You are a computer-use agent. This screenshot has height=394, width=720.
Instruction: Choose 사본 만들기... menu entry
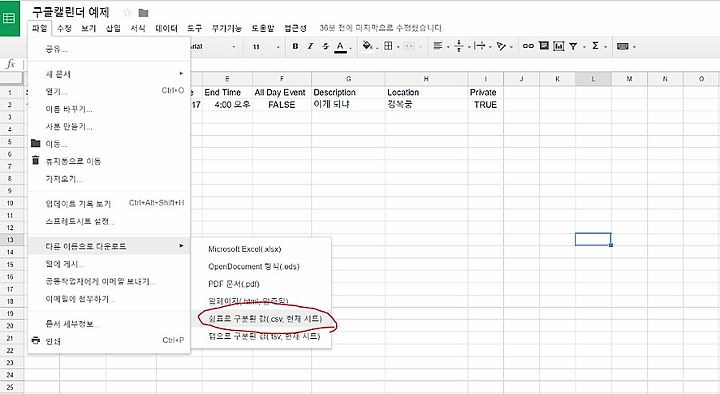109,126
